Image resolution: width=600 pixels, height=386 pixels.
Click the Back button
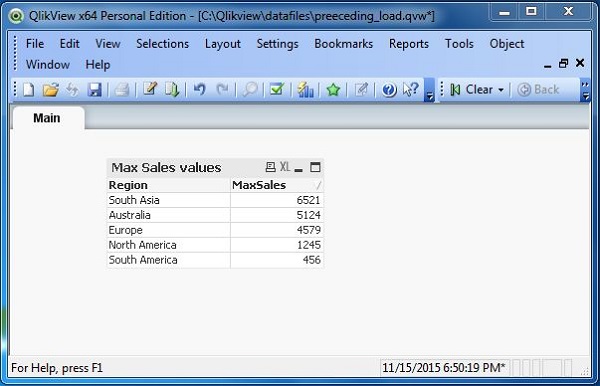[x=538, y=90]
